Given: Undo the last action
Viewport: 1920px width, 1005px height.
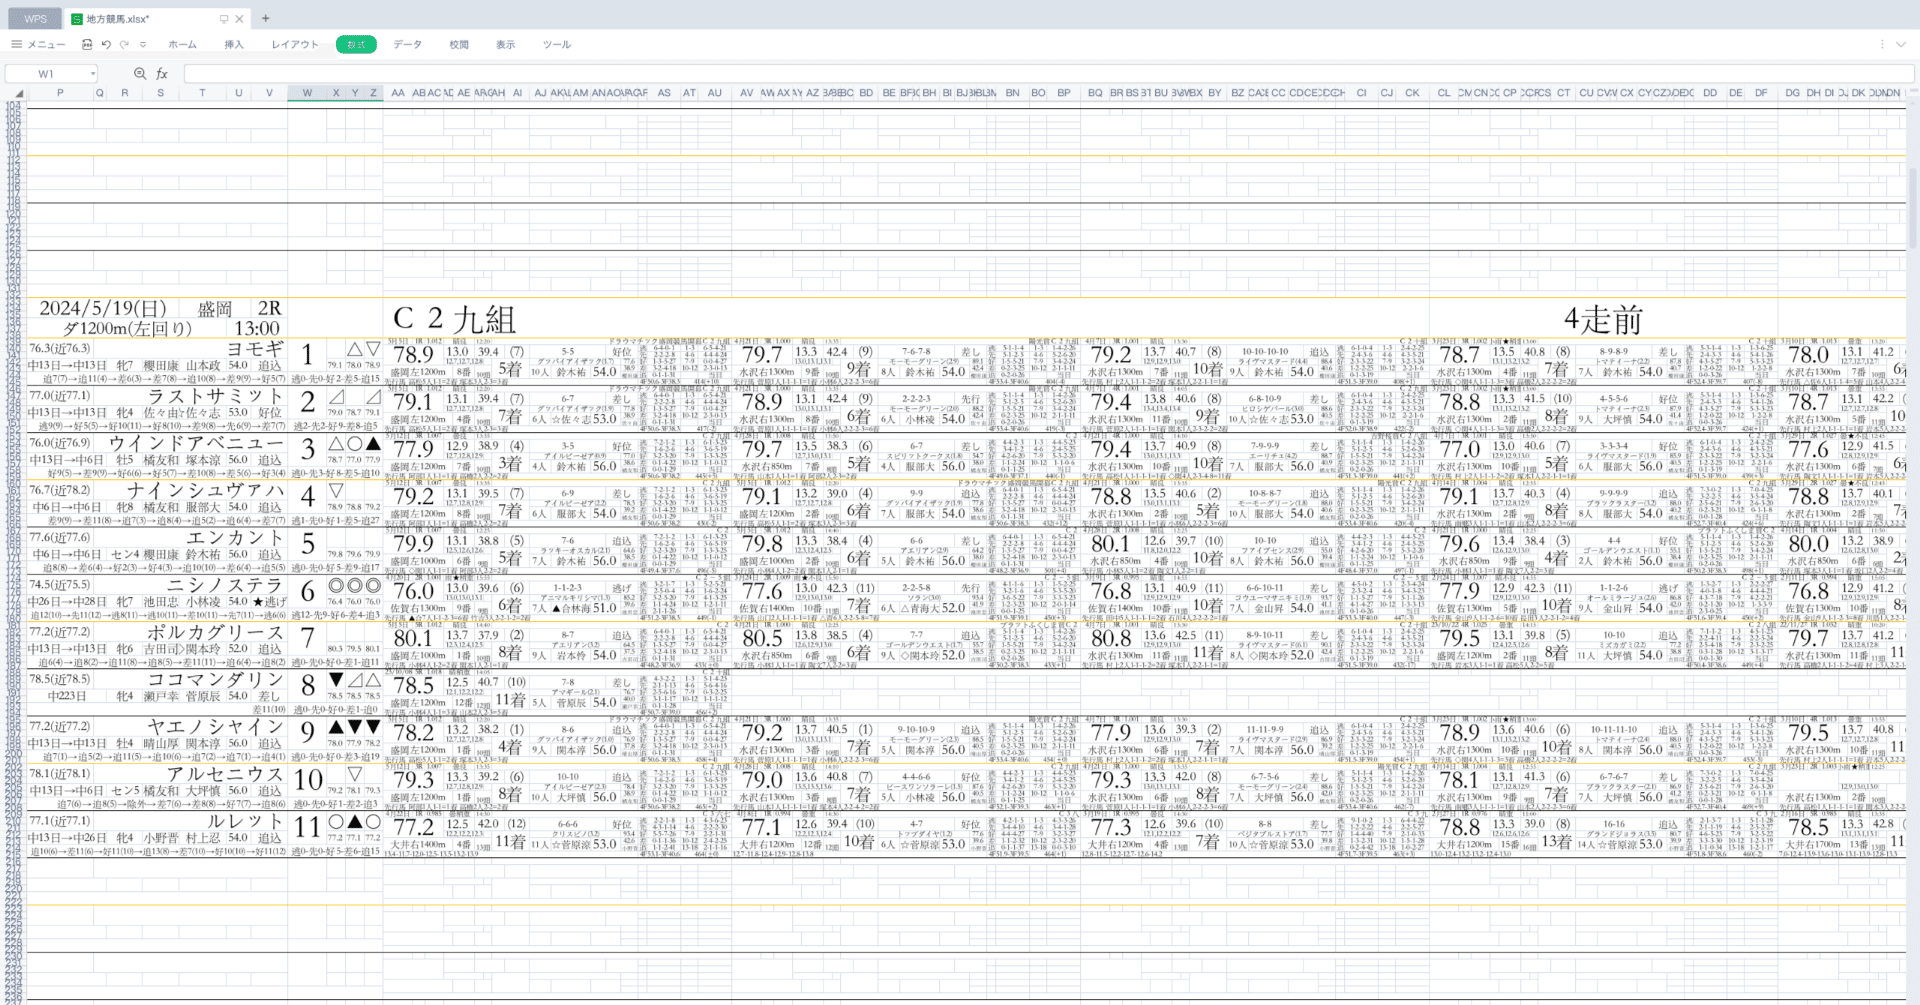Looking at the screenshot, I should 106,45.
